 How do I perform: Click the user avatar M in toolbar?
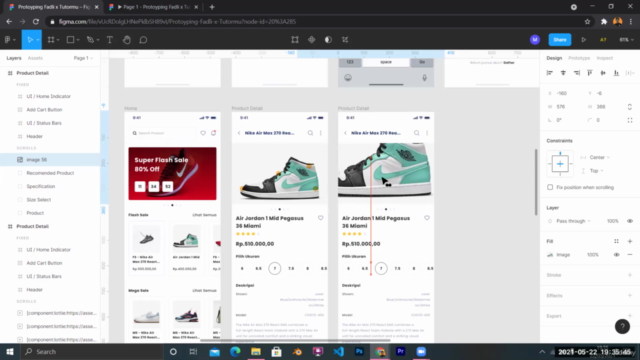(535, 40)
